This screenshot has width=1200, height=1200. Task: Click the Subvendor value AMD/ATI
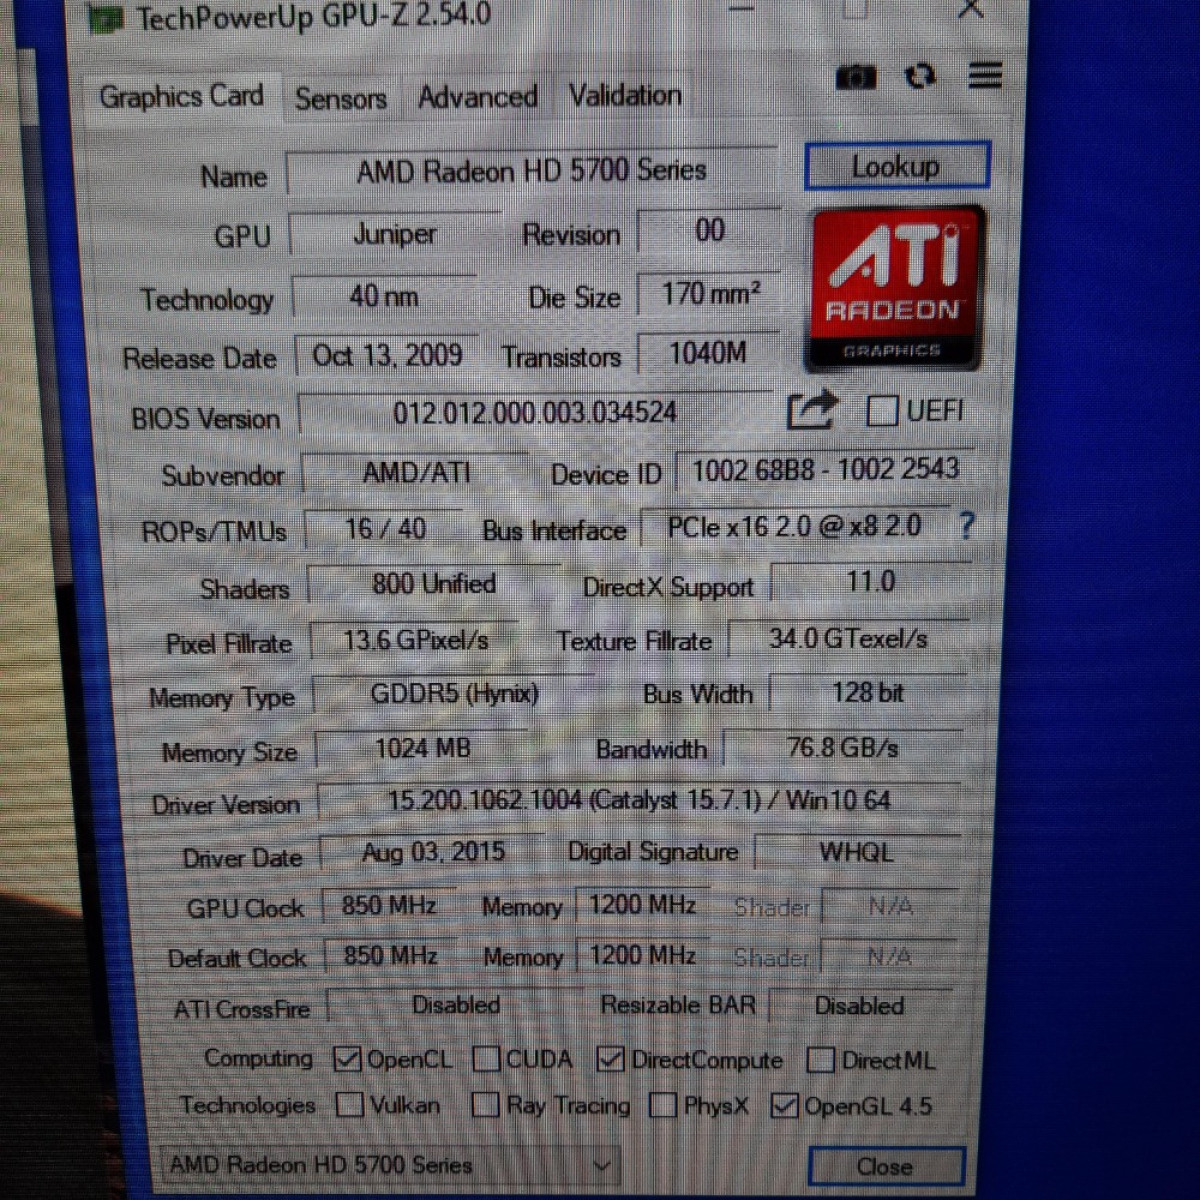coord(416,472)
